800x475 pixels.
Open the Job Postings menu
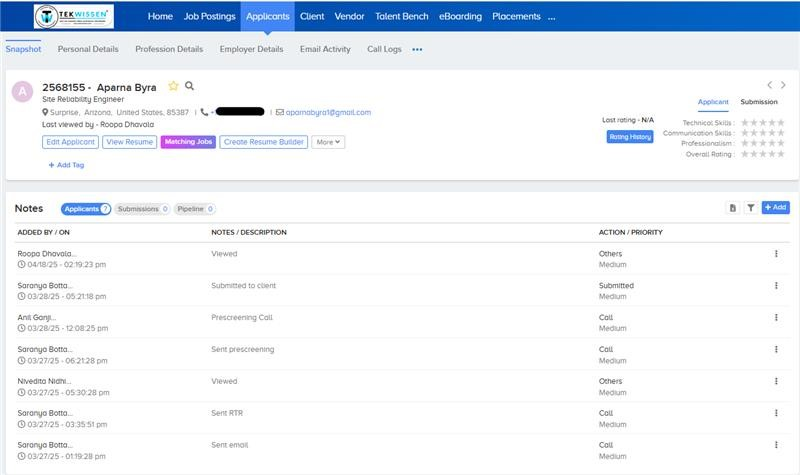point(209,17)
